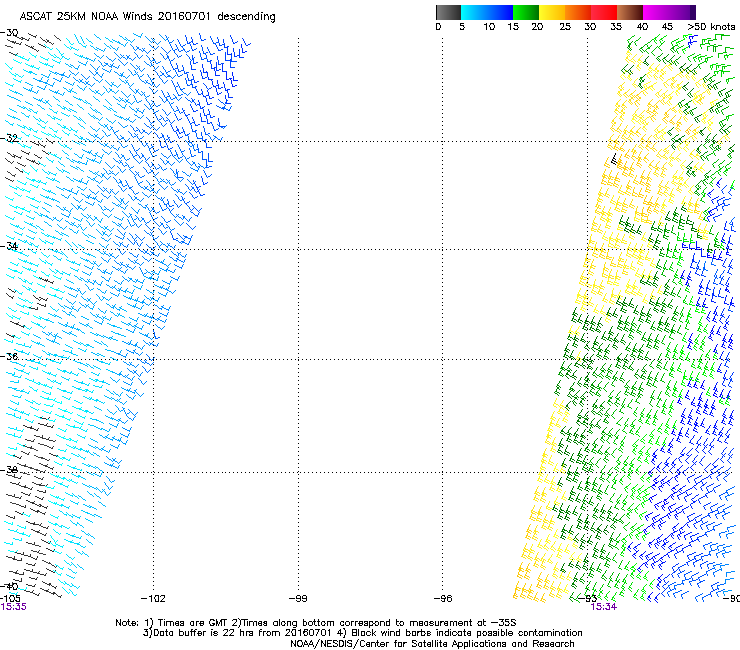
Task: Click the '-40' latitude axis label
Action: coord(9,586)
